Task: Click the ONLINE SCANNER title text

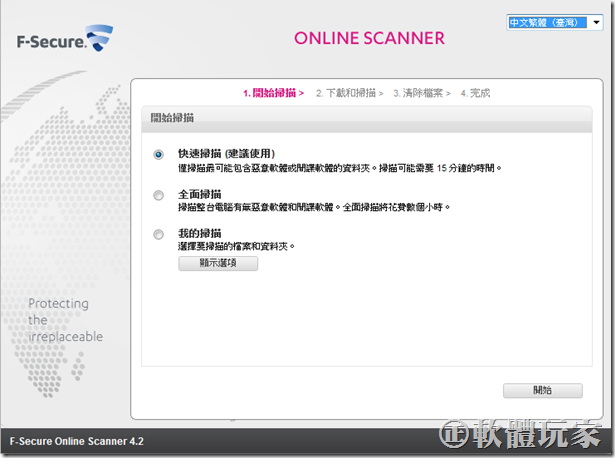Action: coord(369,38)
